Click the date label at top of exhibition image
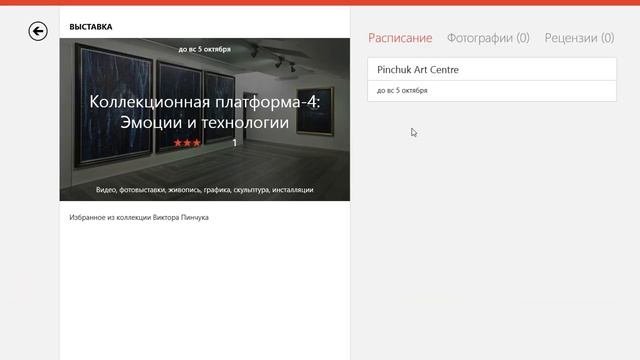Screen dimensions: 640x360 tap(204, 49)
